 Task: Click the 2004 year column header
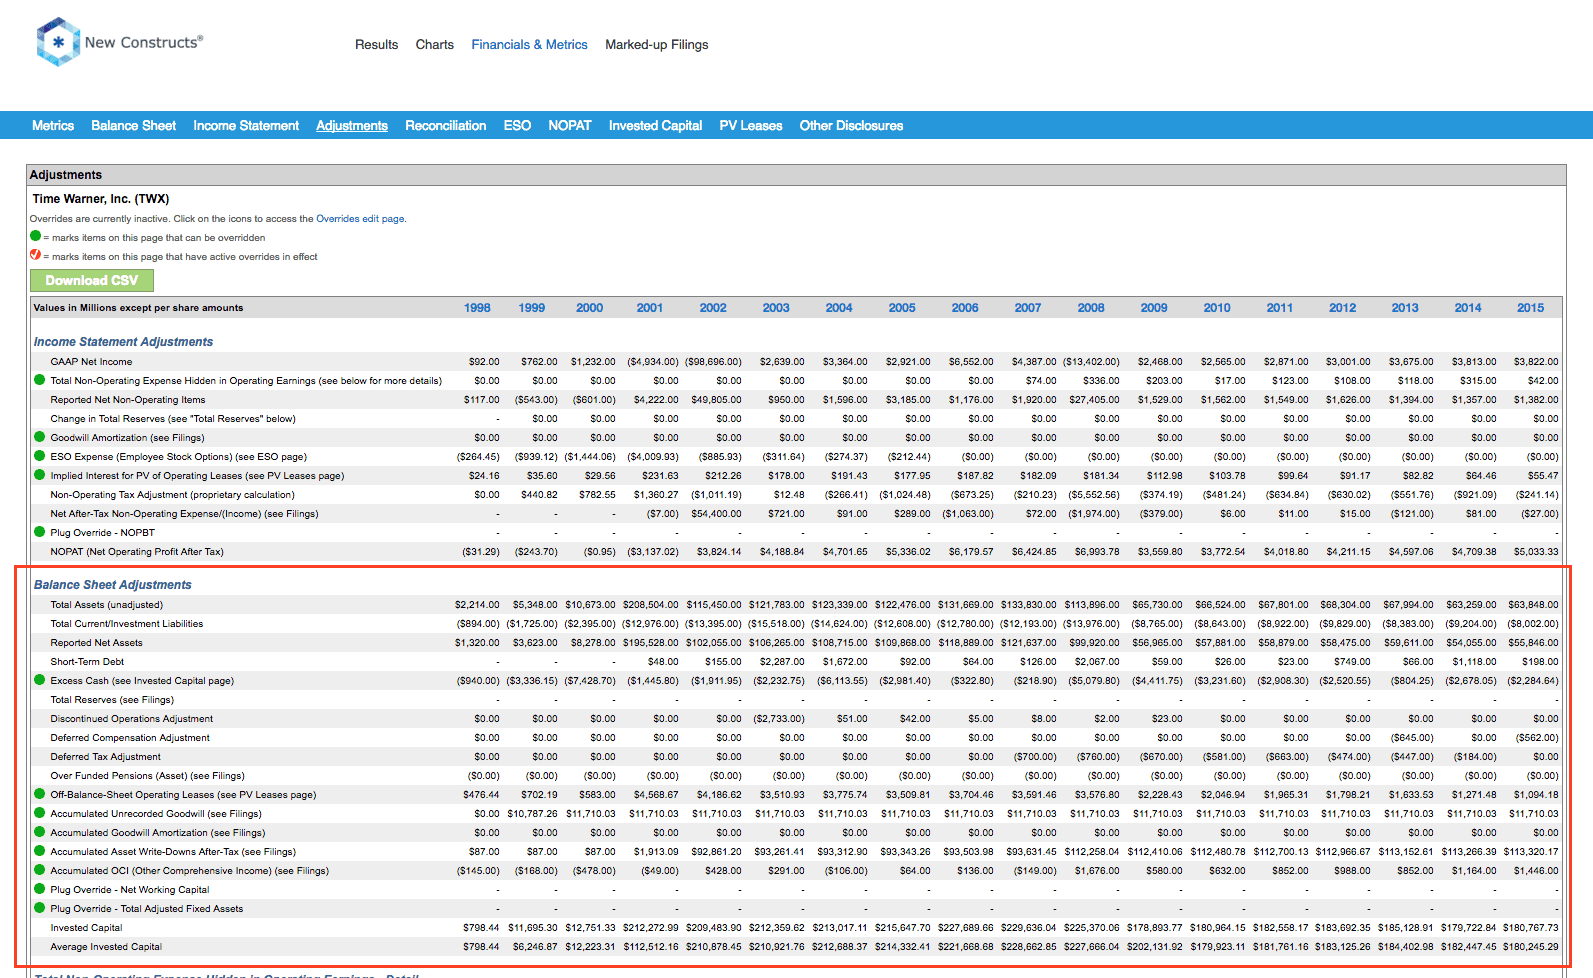click(839, 308)
